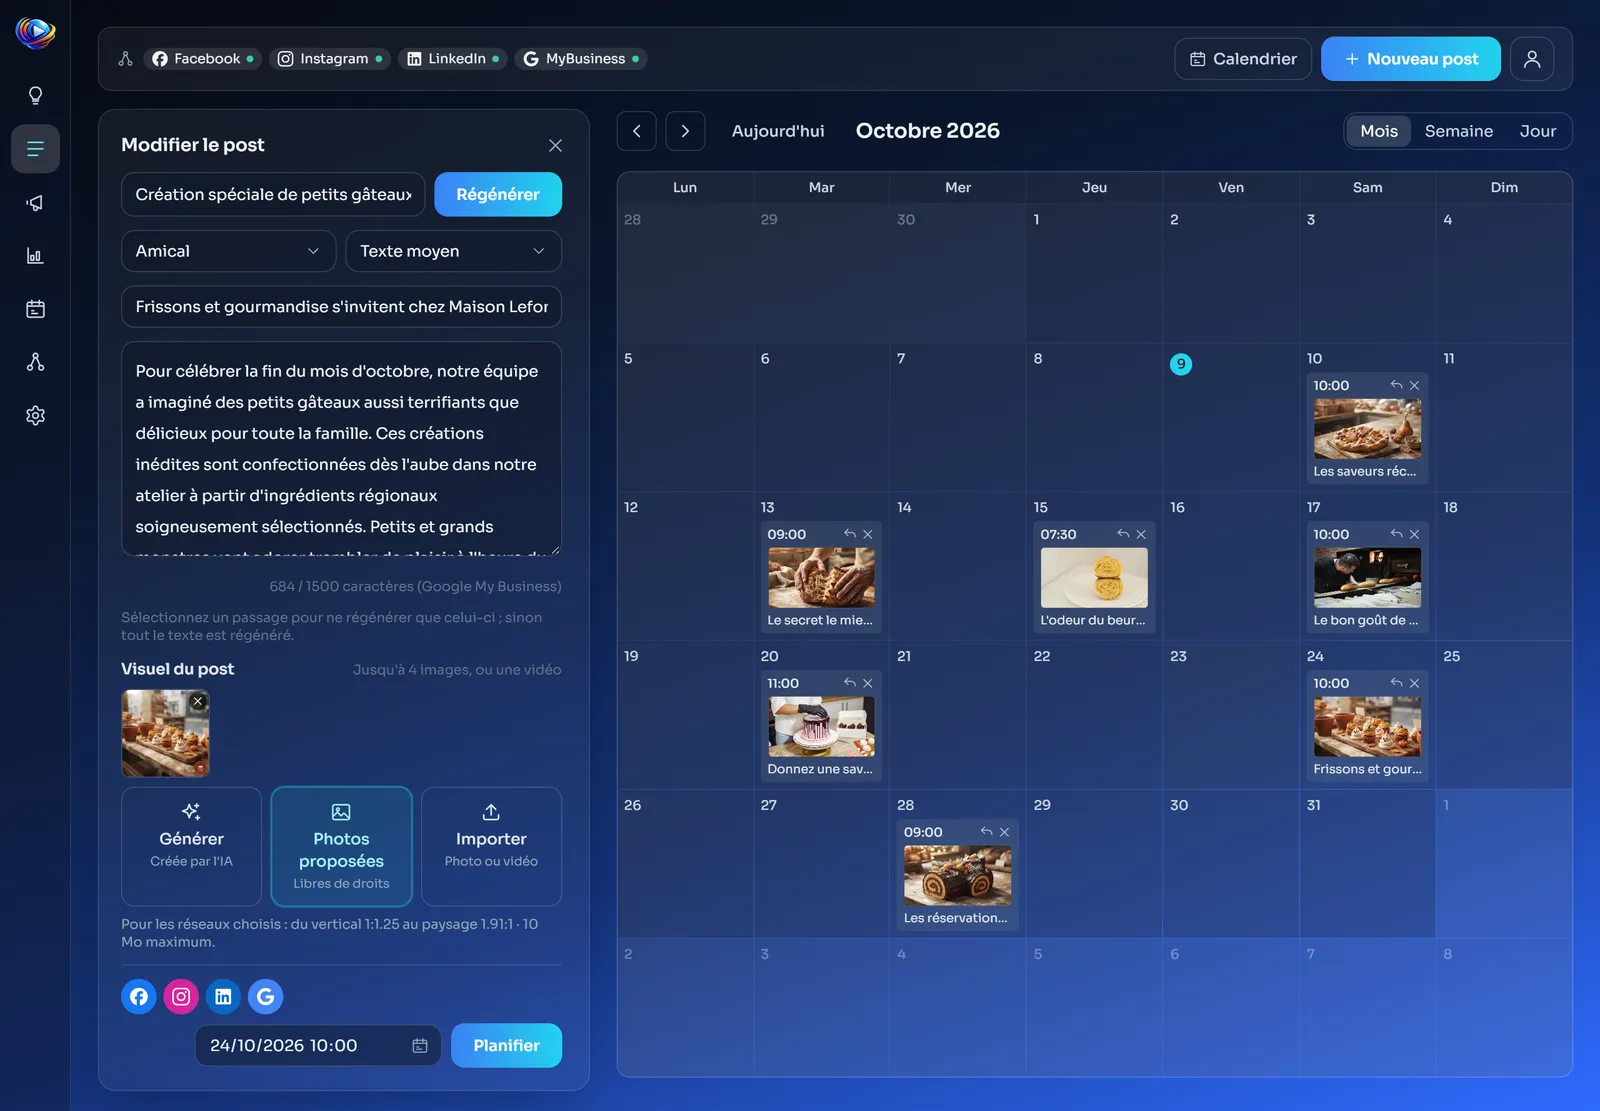
Task: Click the Nouveau post button
Action: (1410, 59)
